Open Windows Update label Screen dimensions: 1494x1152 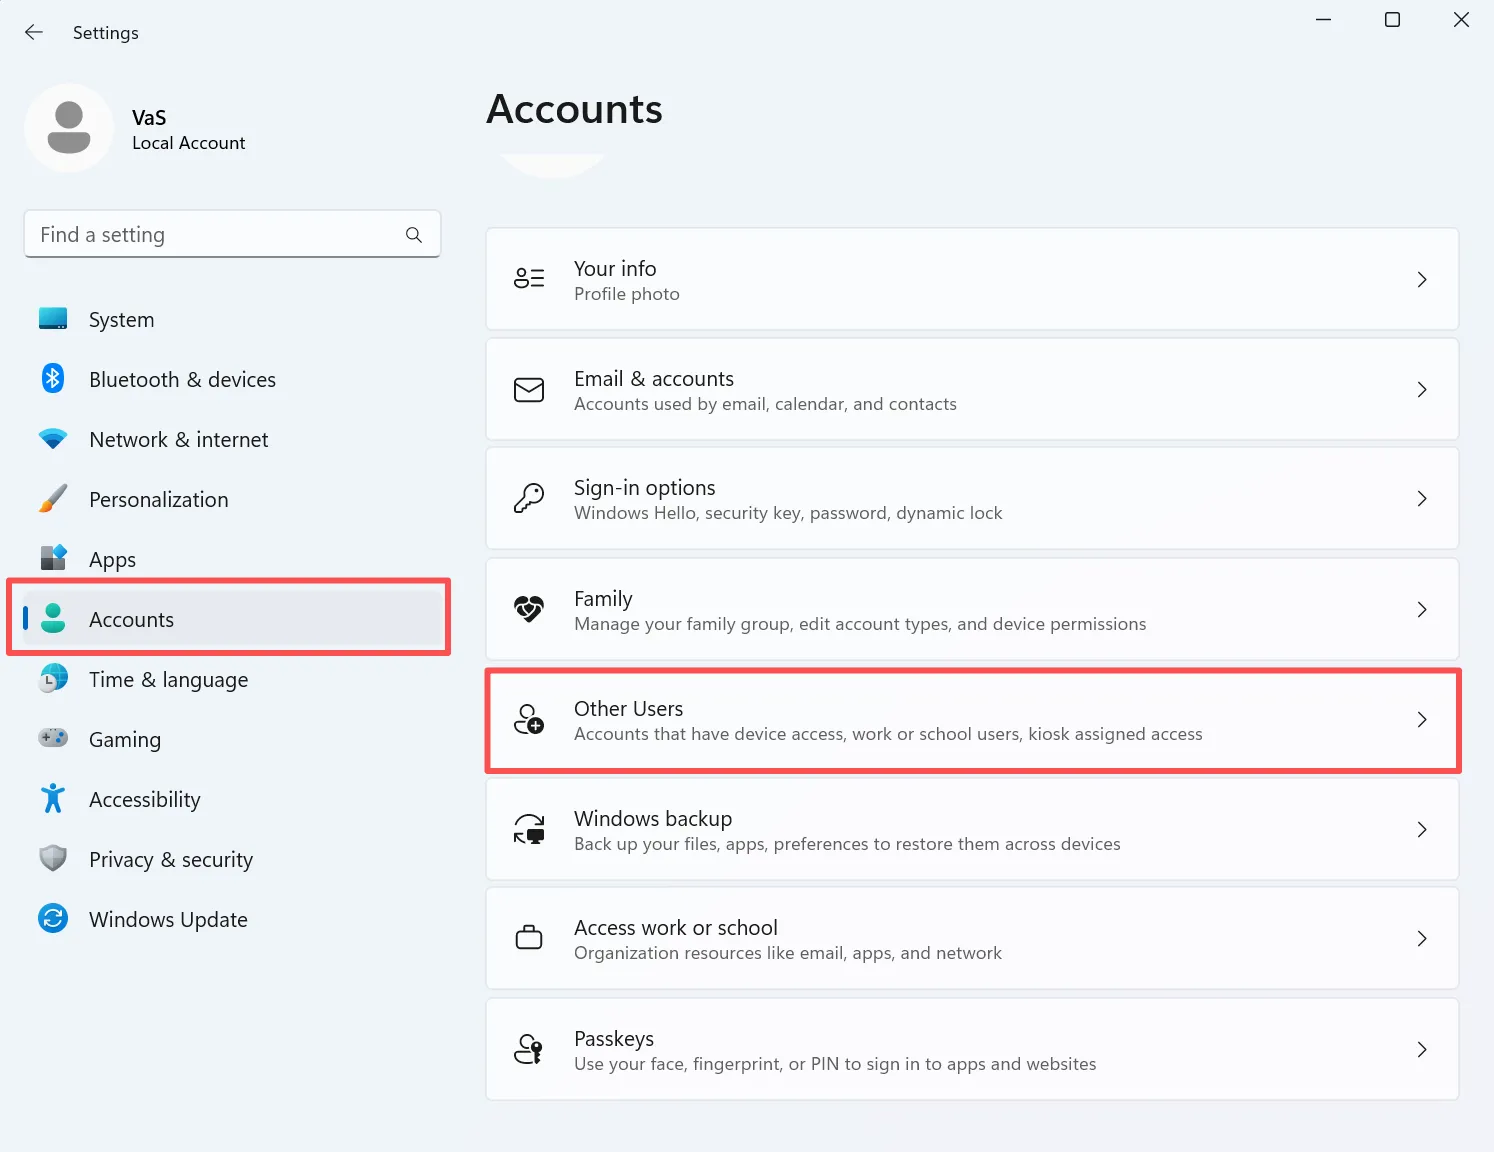point(168,920)
